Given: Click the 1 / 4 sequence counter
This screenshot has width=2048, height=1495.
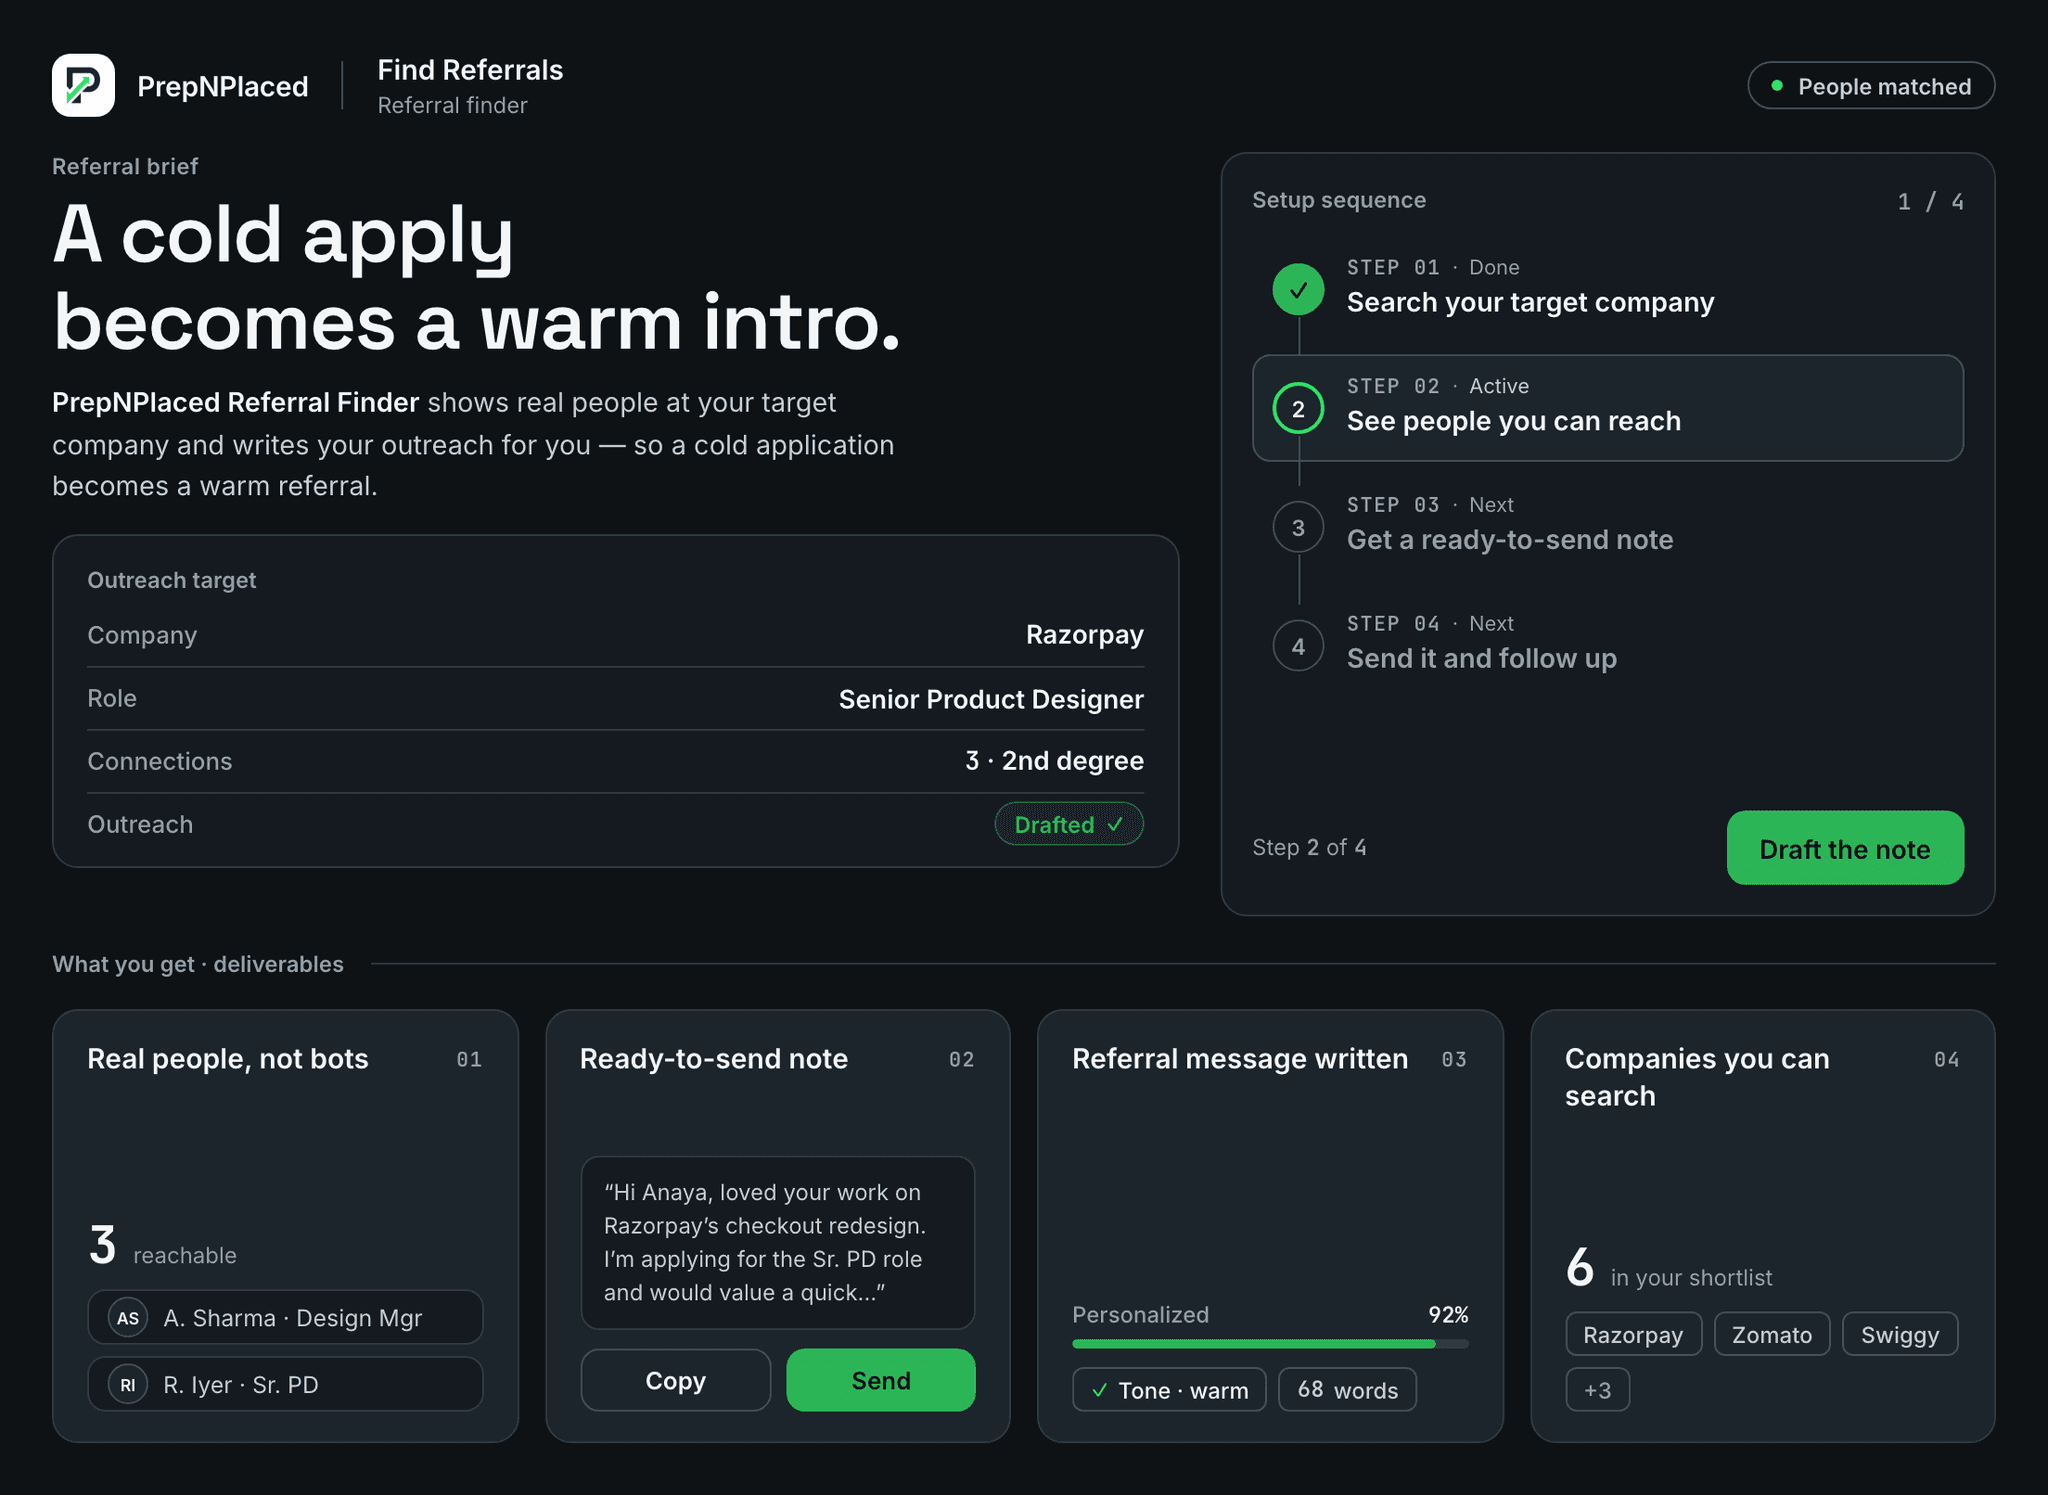Looking at the screenshot, I should click(x=1931, y=202).
